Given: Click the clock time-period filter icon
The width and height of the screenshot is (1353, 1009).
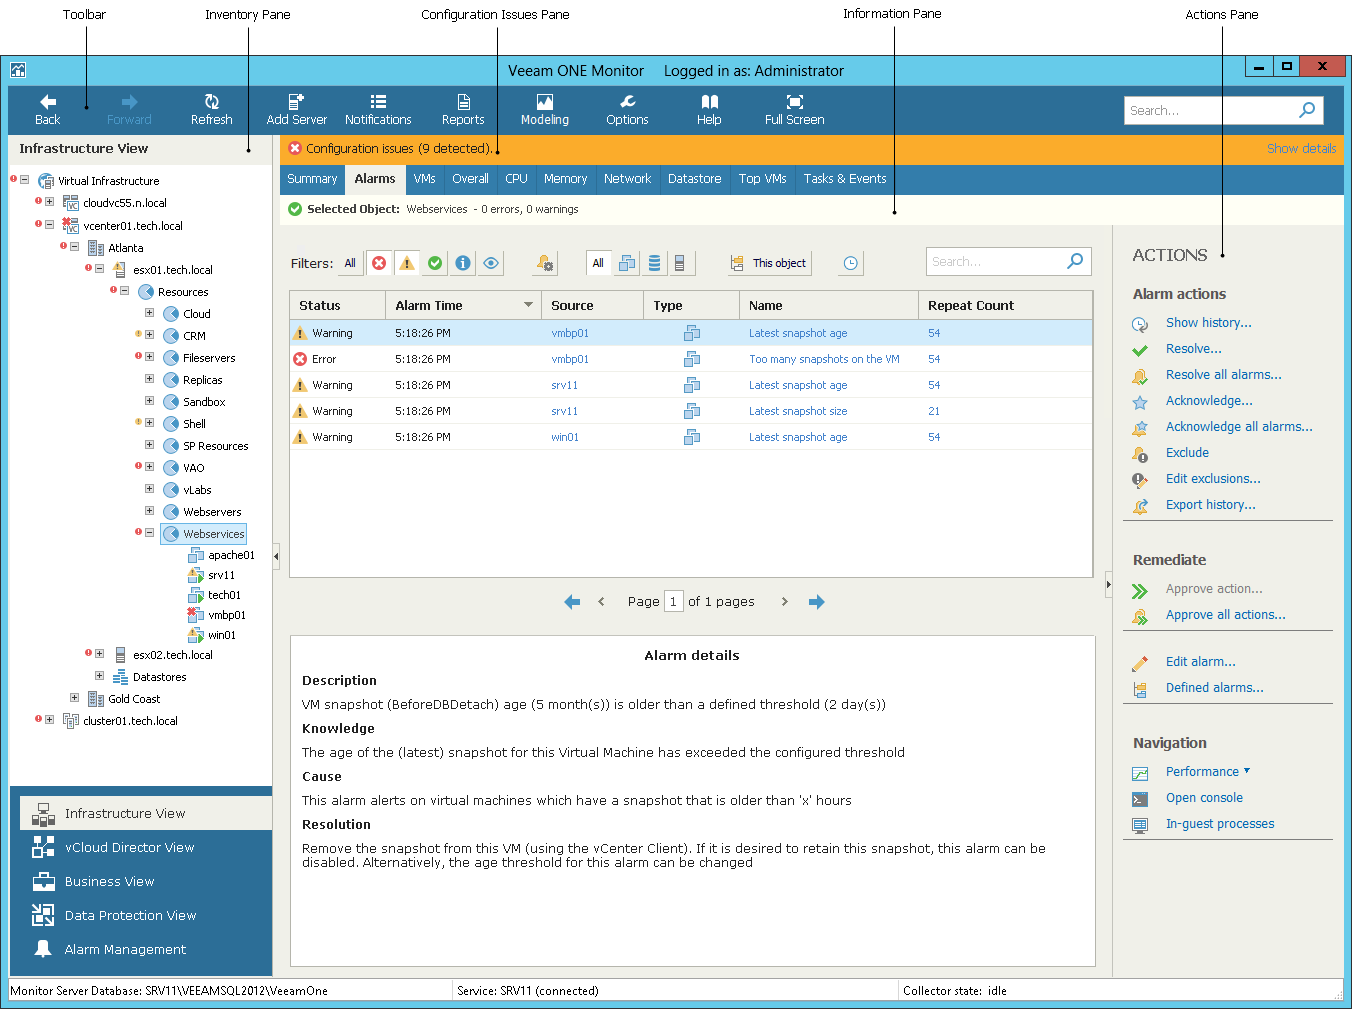Looking at the screenshot, I should click(850, 263).
